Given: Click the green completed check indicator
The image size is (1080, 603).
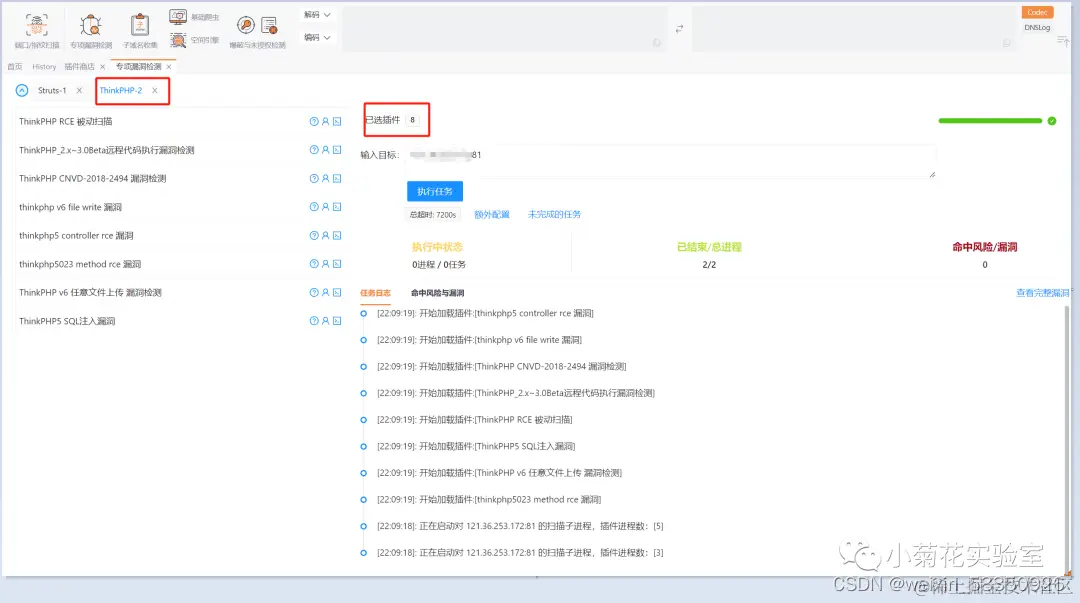Looking at the screenshot, I should pos(1052,121).
